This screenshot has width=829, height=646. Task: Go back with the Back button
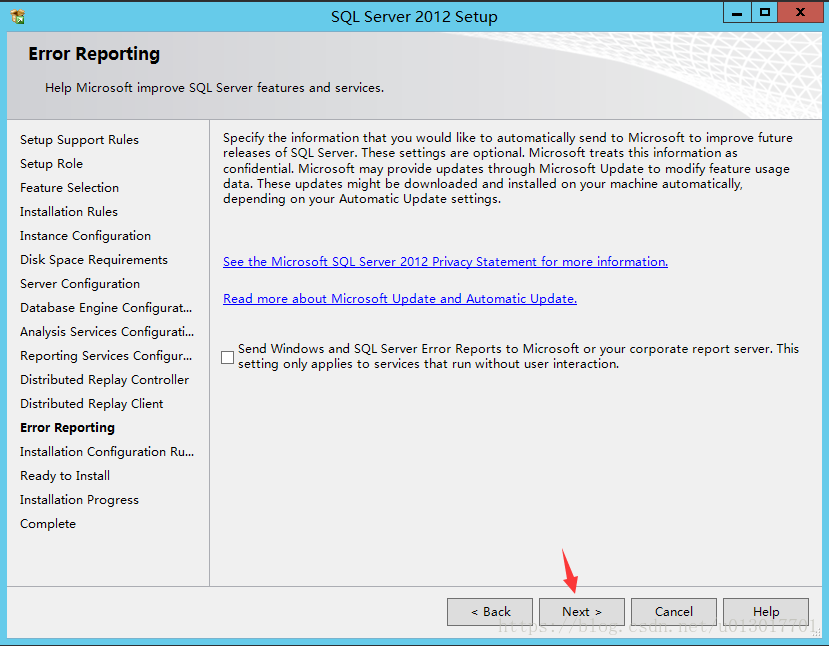coord(490,612)
